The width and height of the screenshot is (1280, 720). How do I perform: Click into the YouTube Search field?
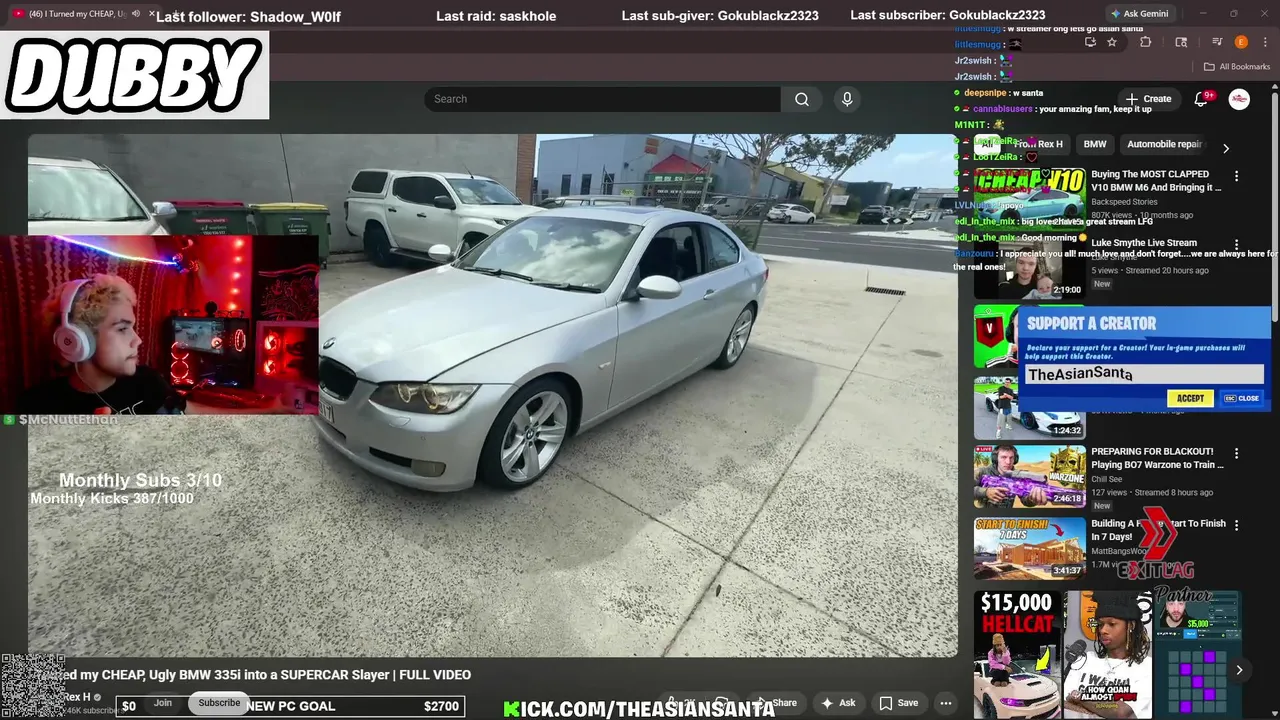pos(603,99)
